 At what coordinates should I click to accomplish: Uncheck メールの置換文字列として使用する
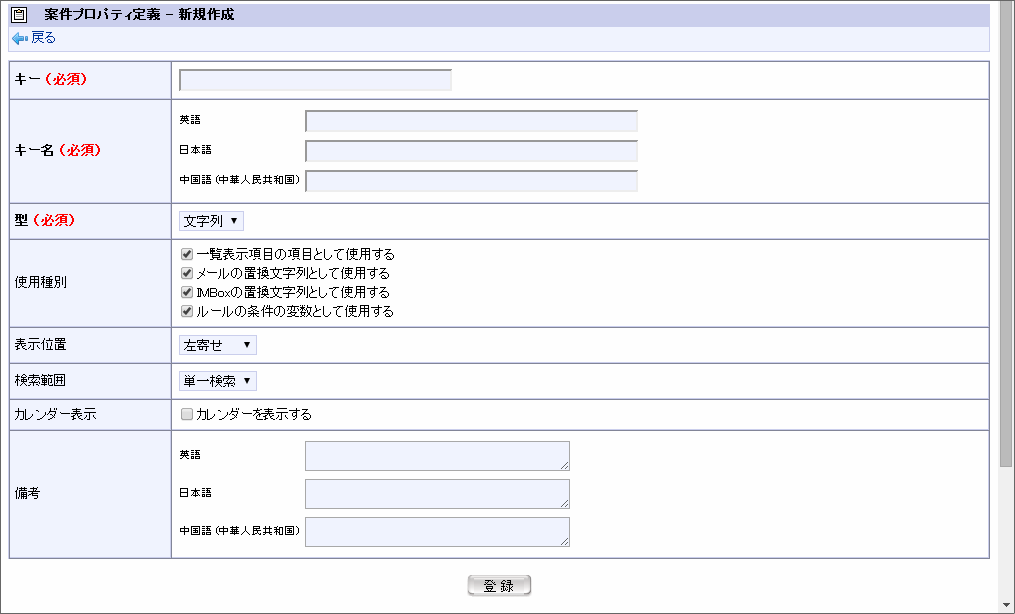click(187, 273)
